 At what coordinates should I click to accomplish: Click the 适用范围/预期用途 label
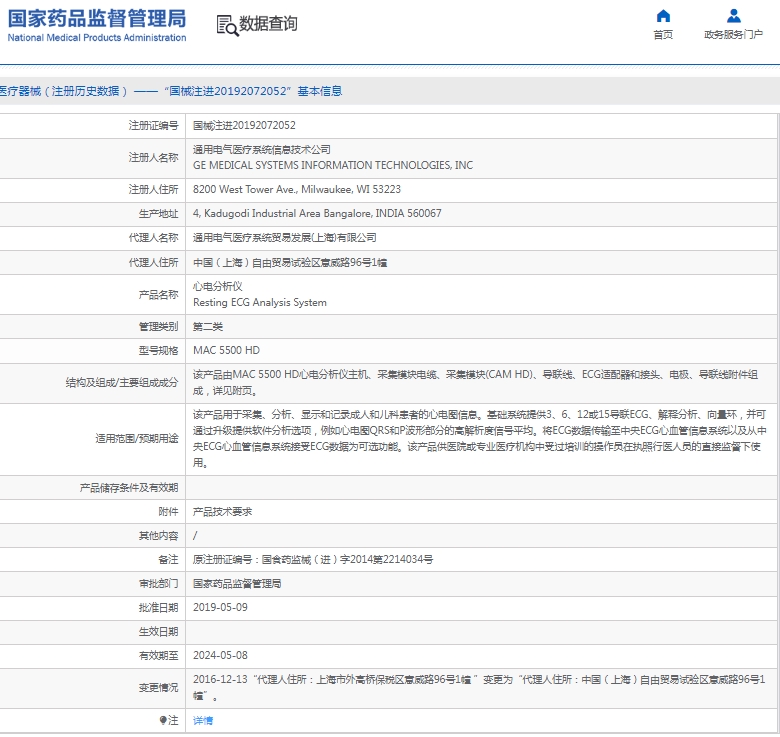tap(137, 439)
